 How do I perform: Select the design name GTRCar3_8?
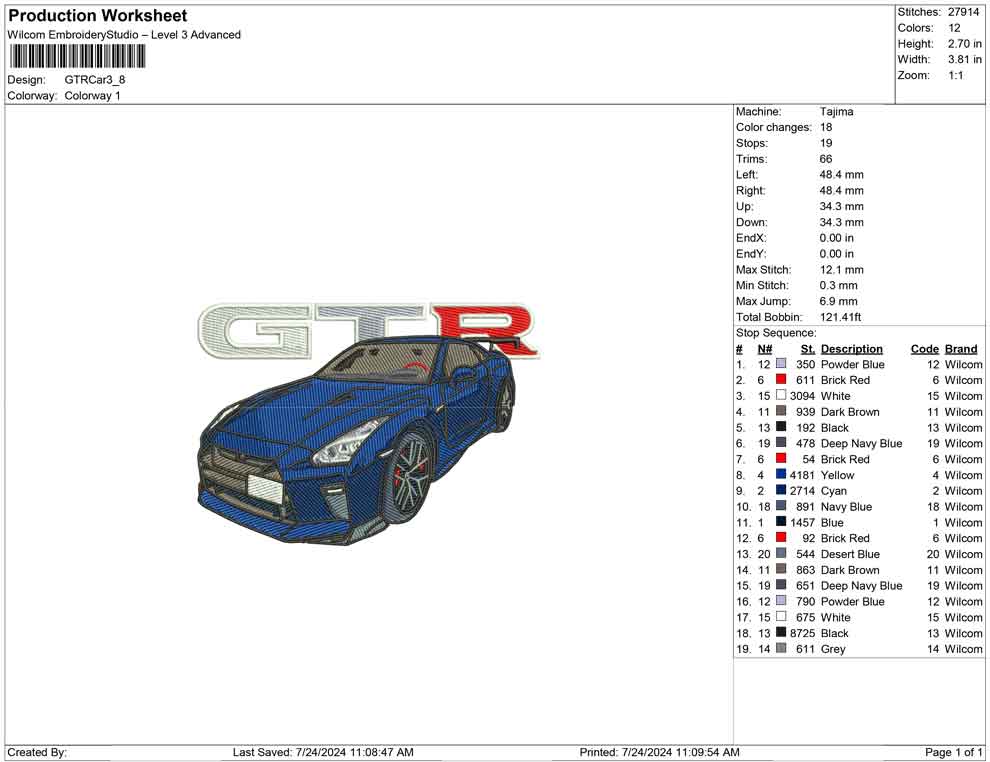pyautogui.click(x=95, y=79)
